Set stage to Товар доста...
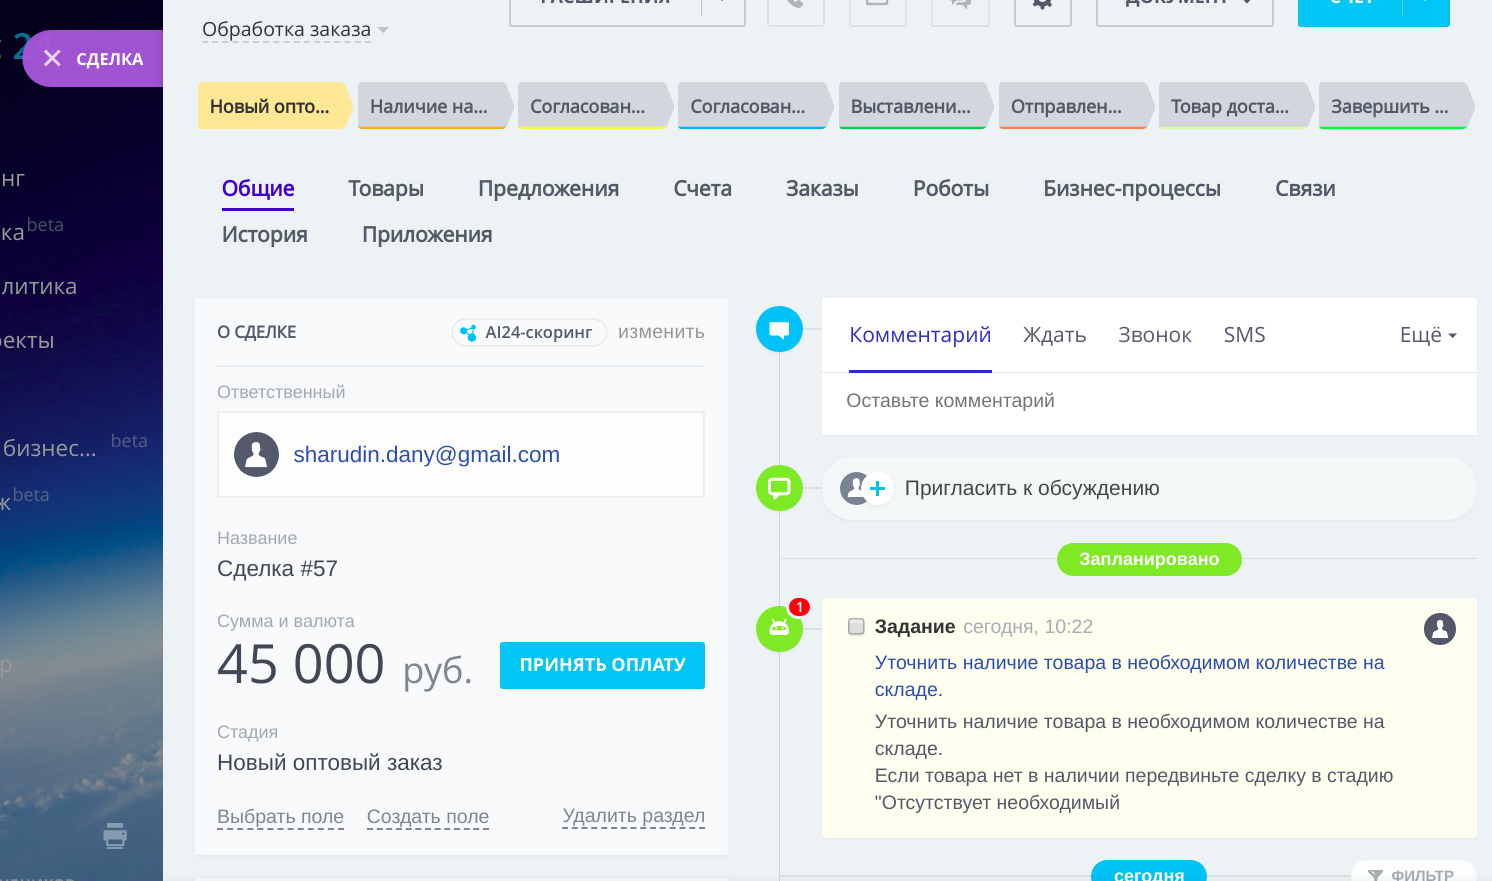The height and width of the screenshot is (881, 1492). (x=1236, y=106)
